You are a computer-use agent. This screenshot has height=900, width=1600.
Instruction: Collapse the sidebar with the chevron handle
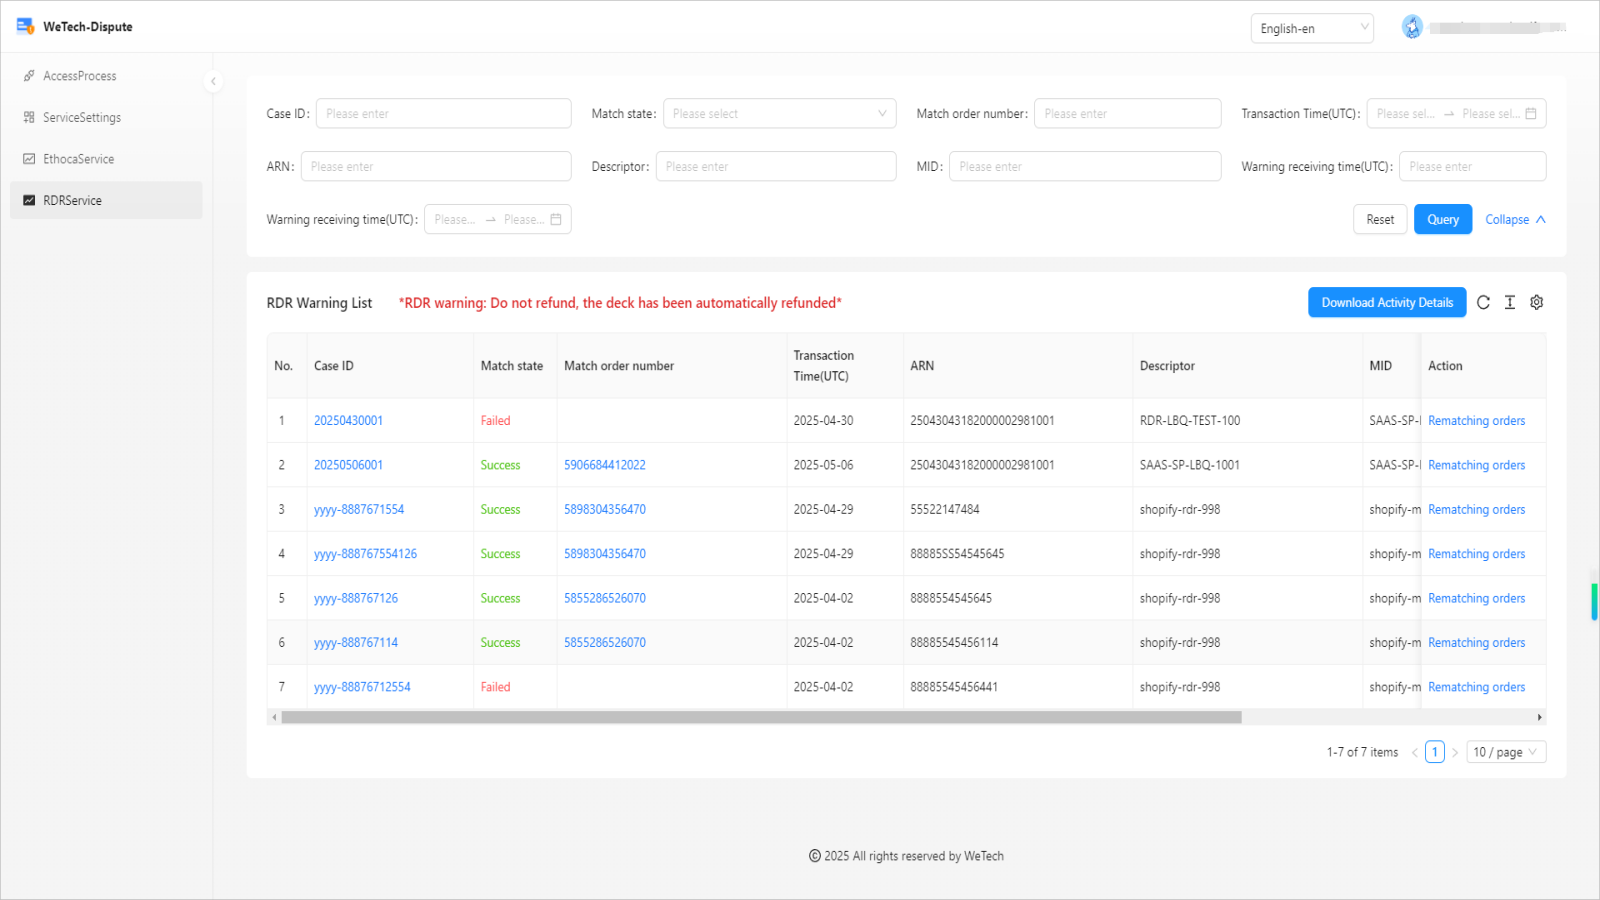(213, 82)
